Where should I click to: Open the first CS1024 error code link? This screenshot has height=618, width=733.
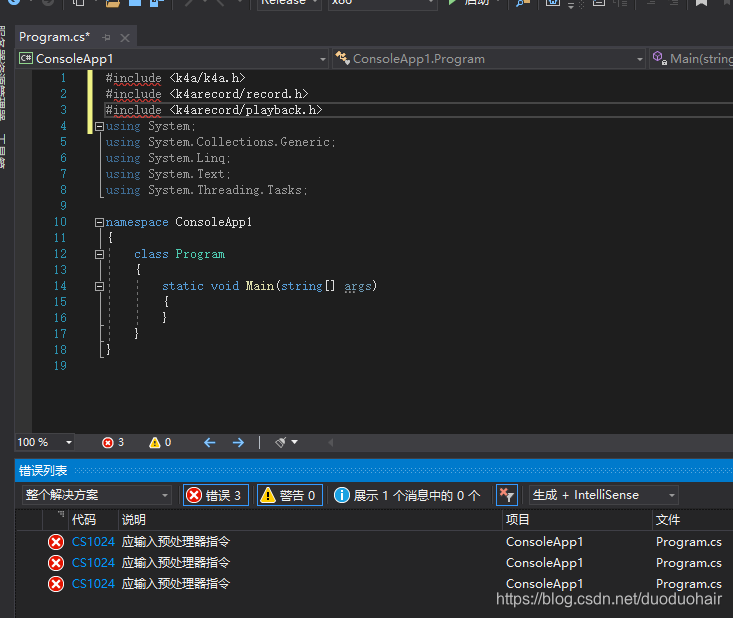click(93, 542)
